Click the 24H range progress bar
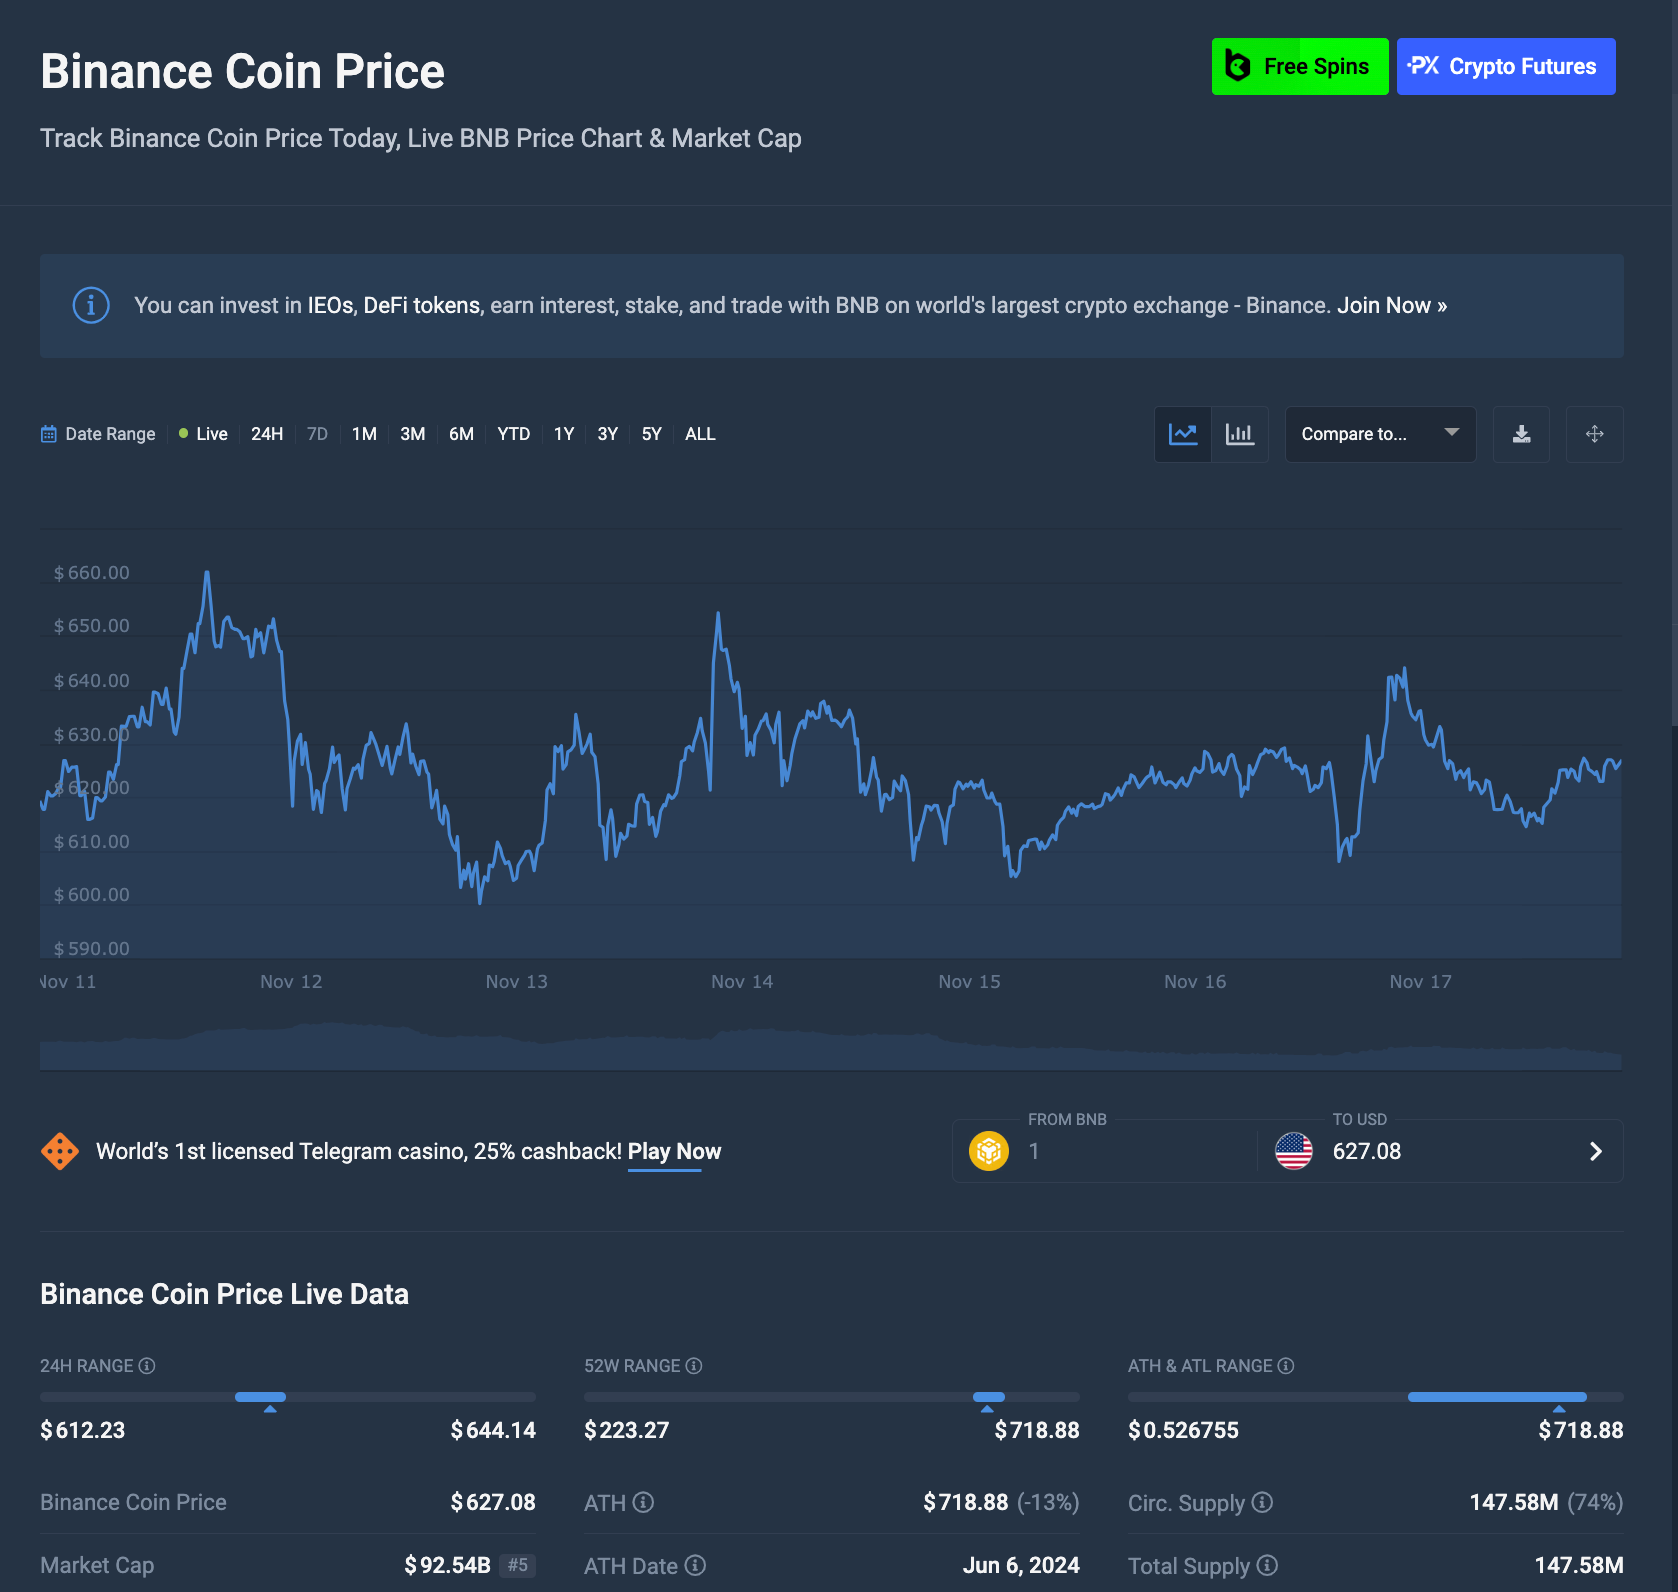The image size is (1678, 1592). pos(288,1397)
